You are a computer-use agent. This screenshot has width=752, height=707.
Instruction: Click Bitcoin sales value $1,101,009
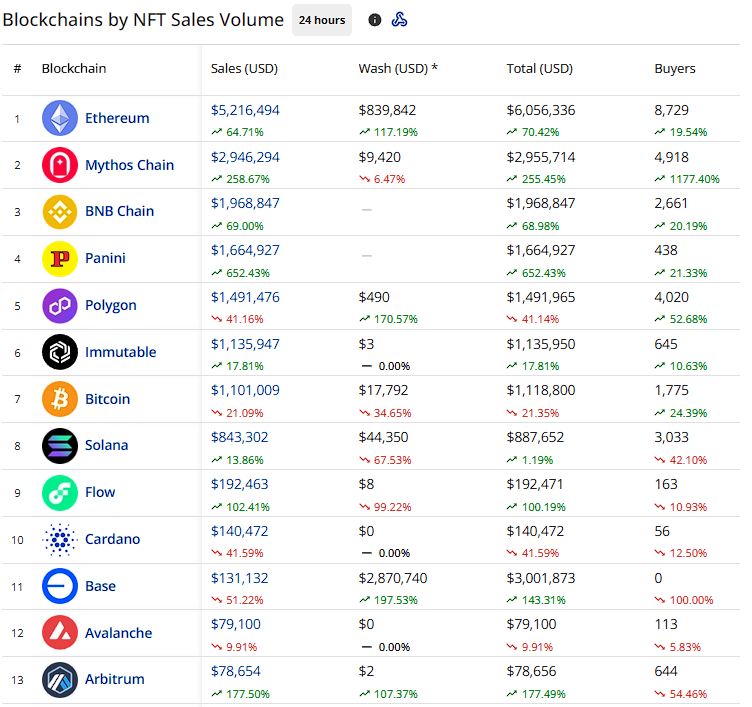(245, 390)
